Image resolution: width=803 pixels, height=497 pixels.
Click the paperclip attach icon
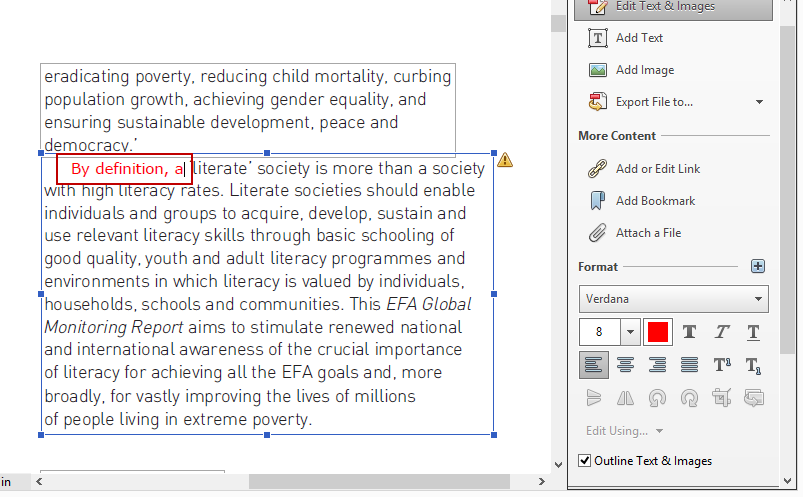click(x=598, y=233)
